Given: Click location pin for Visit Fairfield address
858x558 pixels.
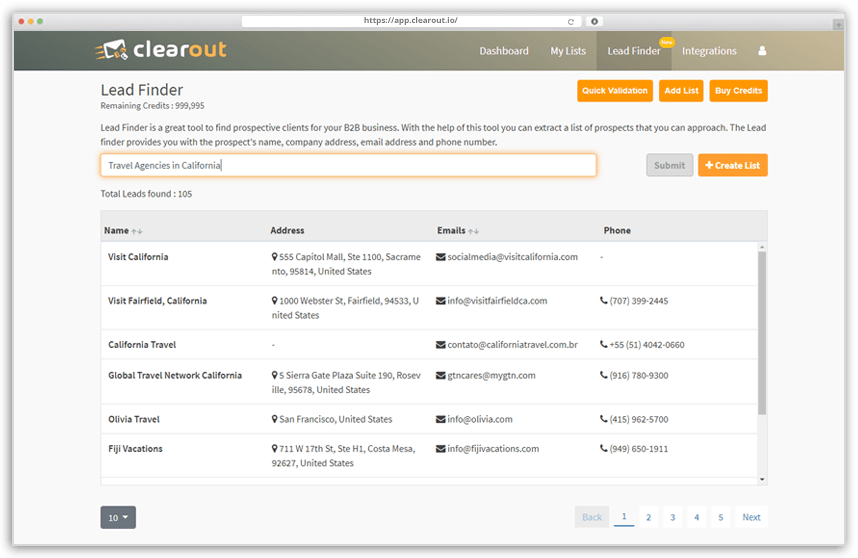Looking at the screenshot, I should [x=275, y=300].
